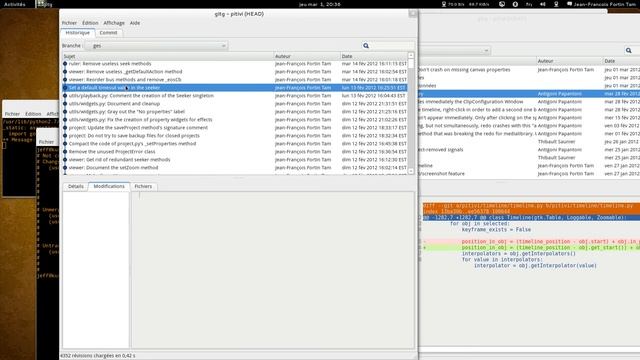Select commit 'utils/widgets.py: Fix the creation of property widgets'
The height and width of the screenshot is (360, 640).
[x=235, y=120]
